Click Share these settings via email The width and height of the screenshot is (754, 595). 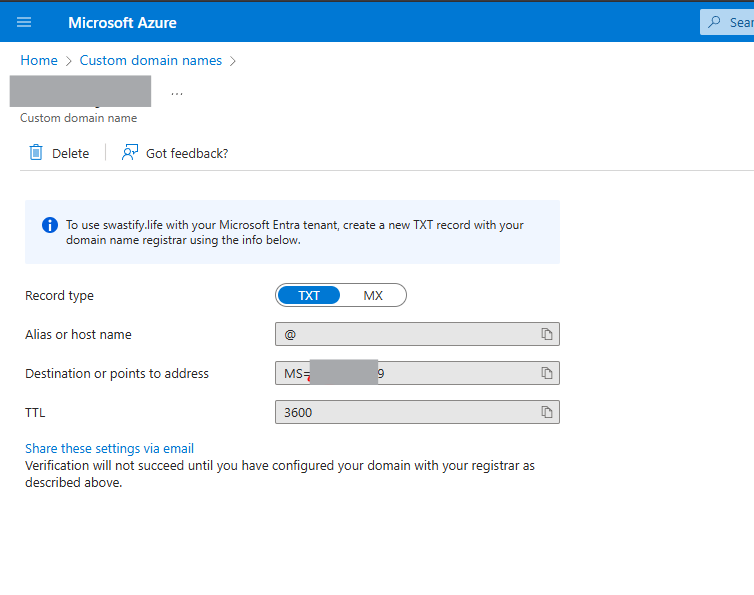109,448
